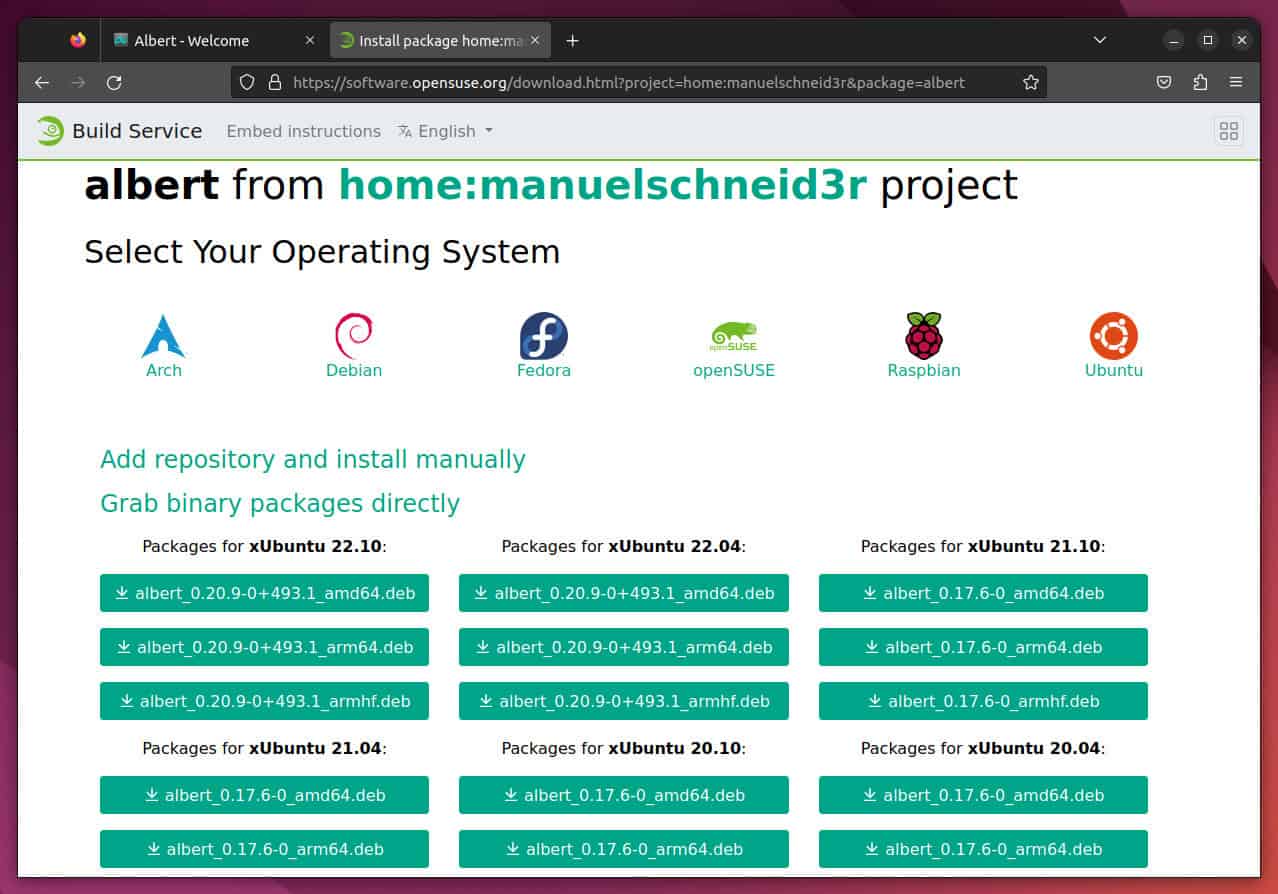Image resolution: width=1278 pixels, height=894 pixels.
Task: Open the tracking protection shield icon
Action: click(247, 82)
